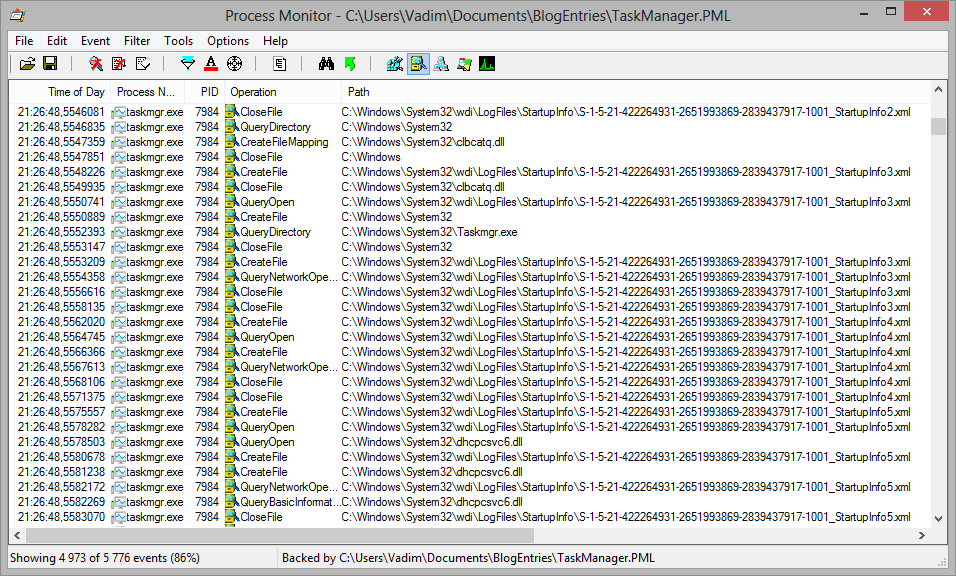Viewport: 956px width, 576px height.
Task: Select dhcpcsvc6.dll path in QueryBasicInformat row
Action: point(432,502)
